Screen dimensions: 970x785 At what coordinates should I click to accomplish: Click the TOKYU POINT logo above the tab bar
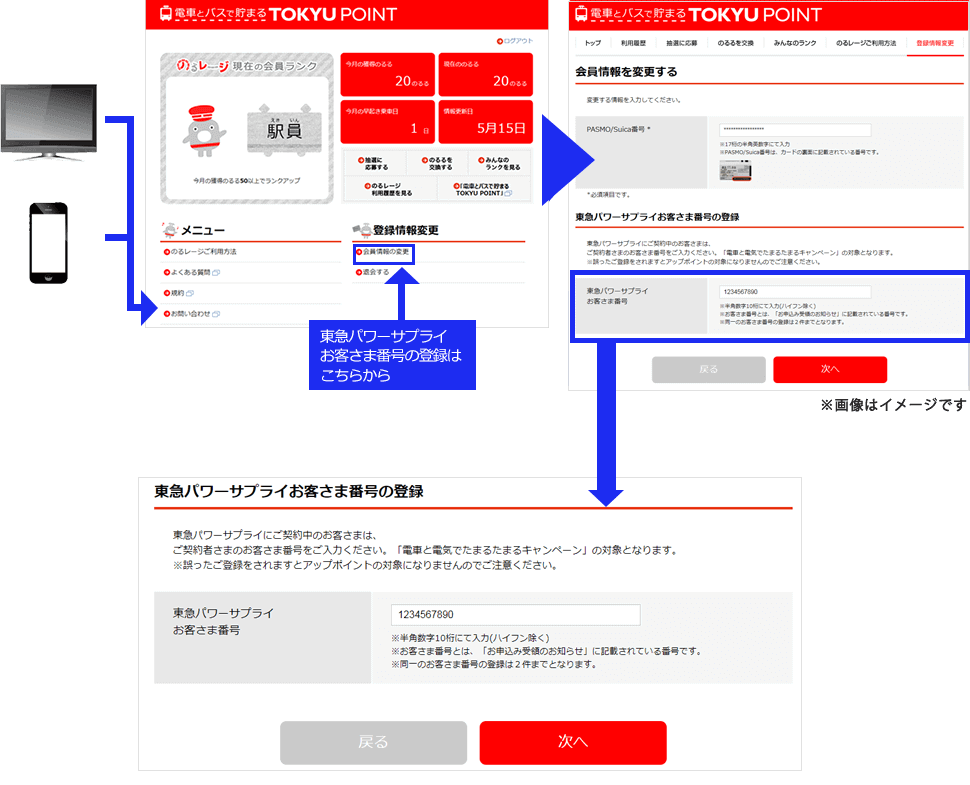[x=698, y=14]
